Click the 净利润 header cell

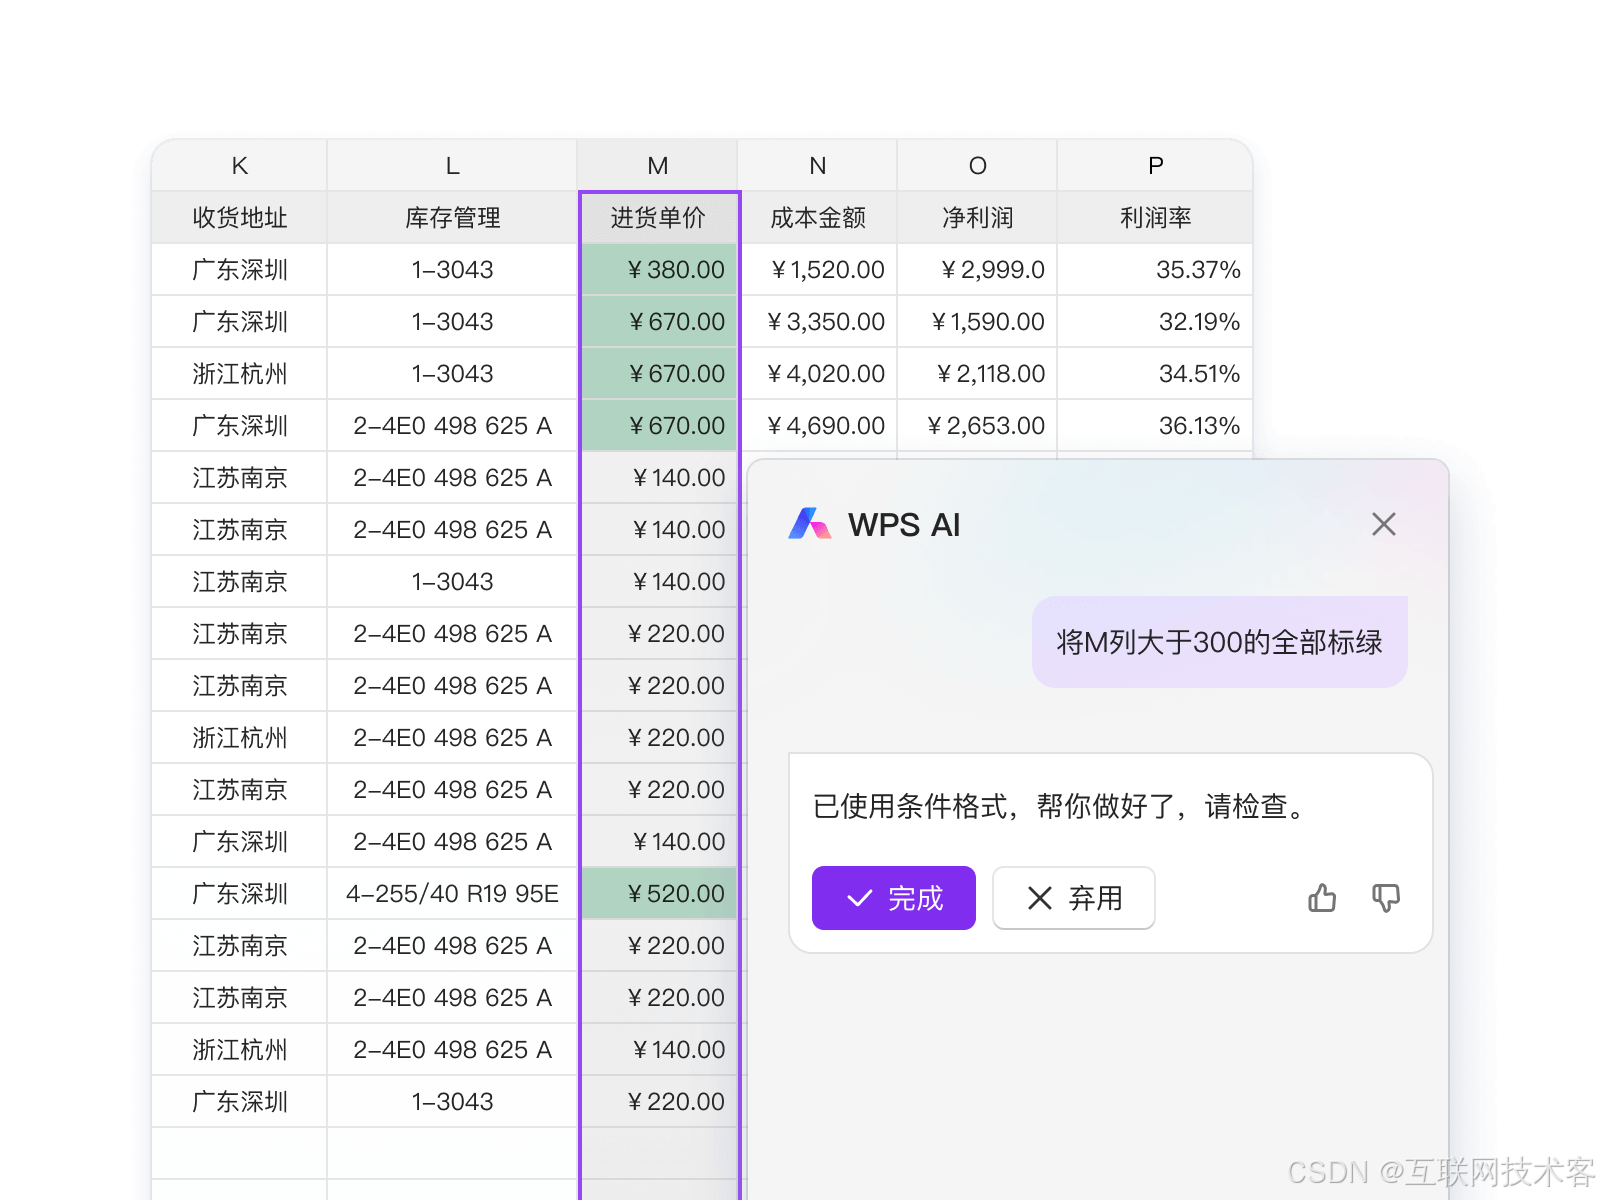click(978, 218)
